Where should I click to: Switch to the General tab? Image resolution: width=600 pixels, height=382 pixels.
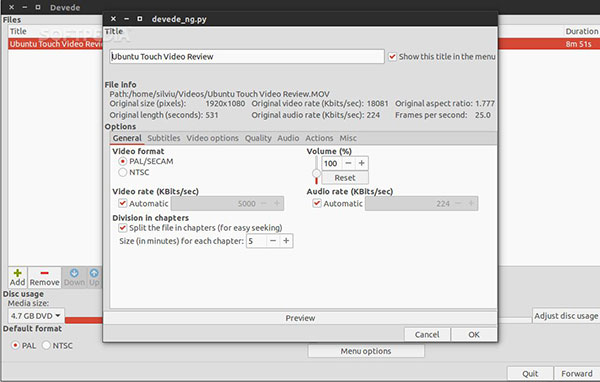point(127,138)
